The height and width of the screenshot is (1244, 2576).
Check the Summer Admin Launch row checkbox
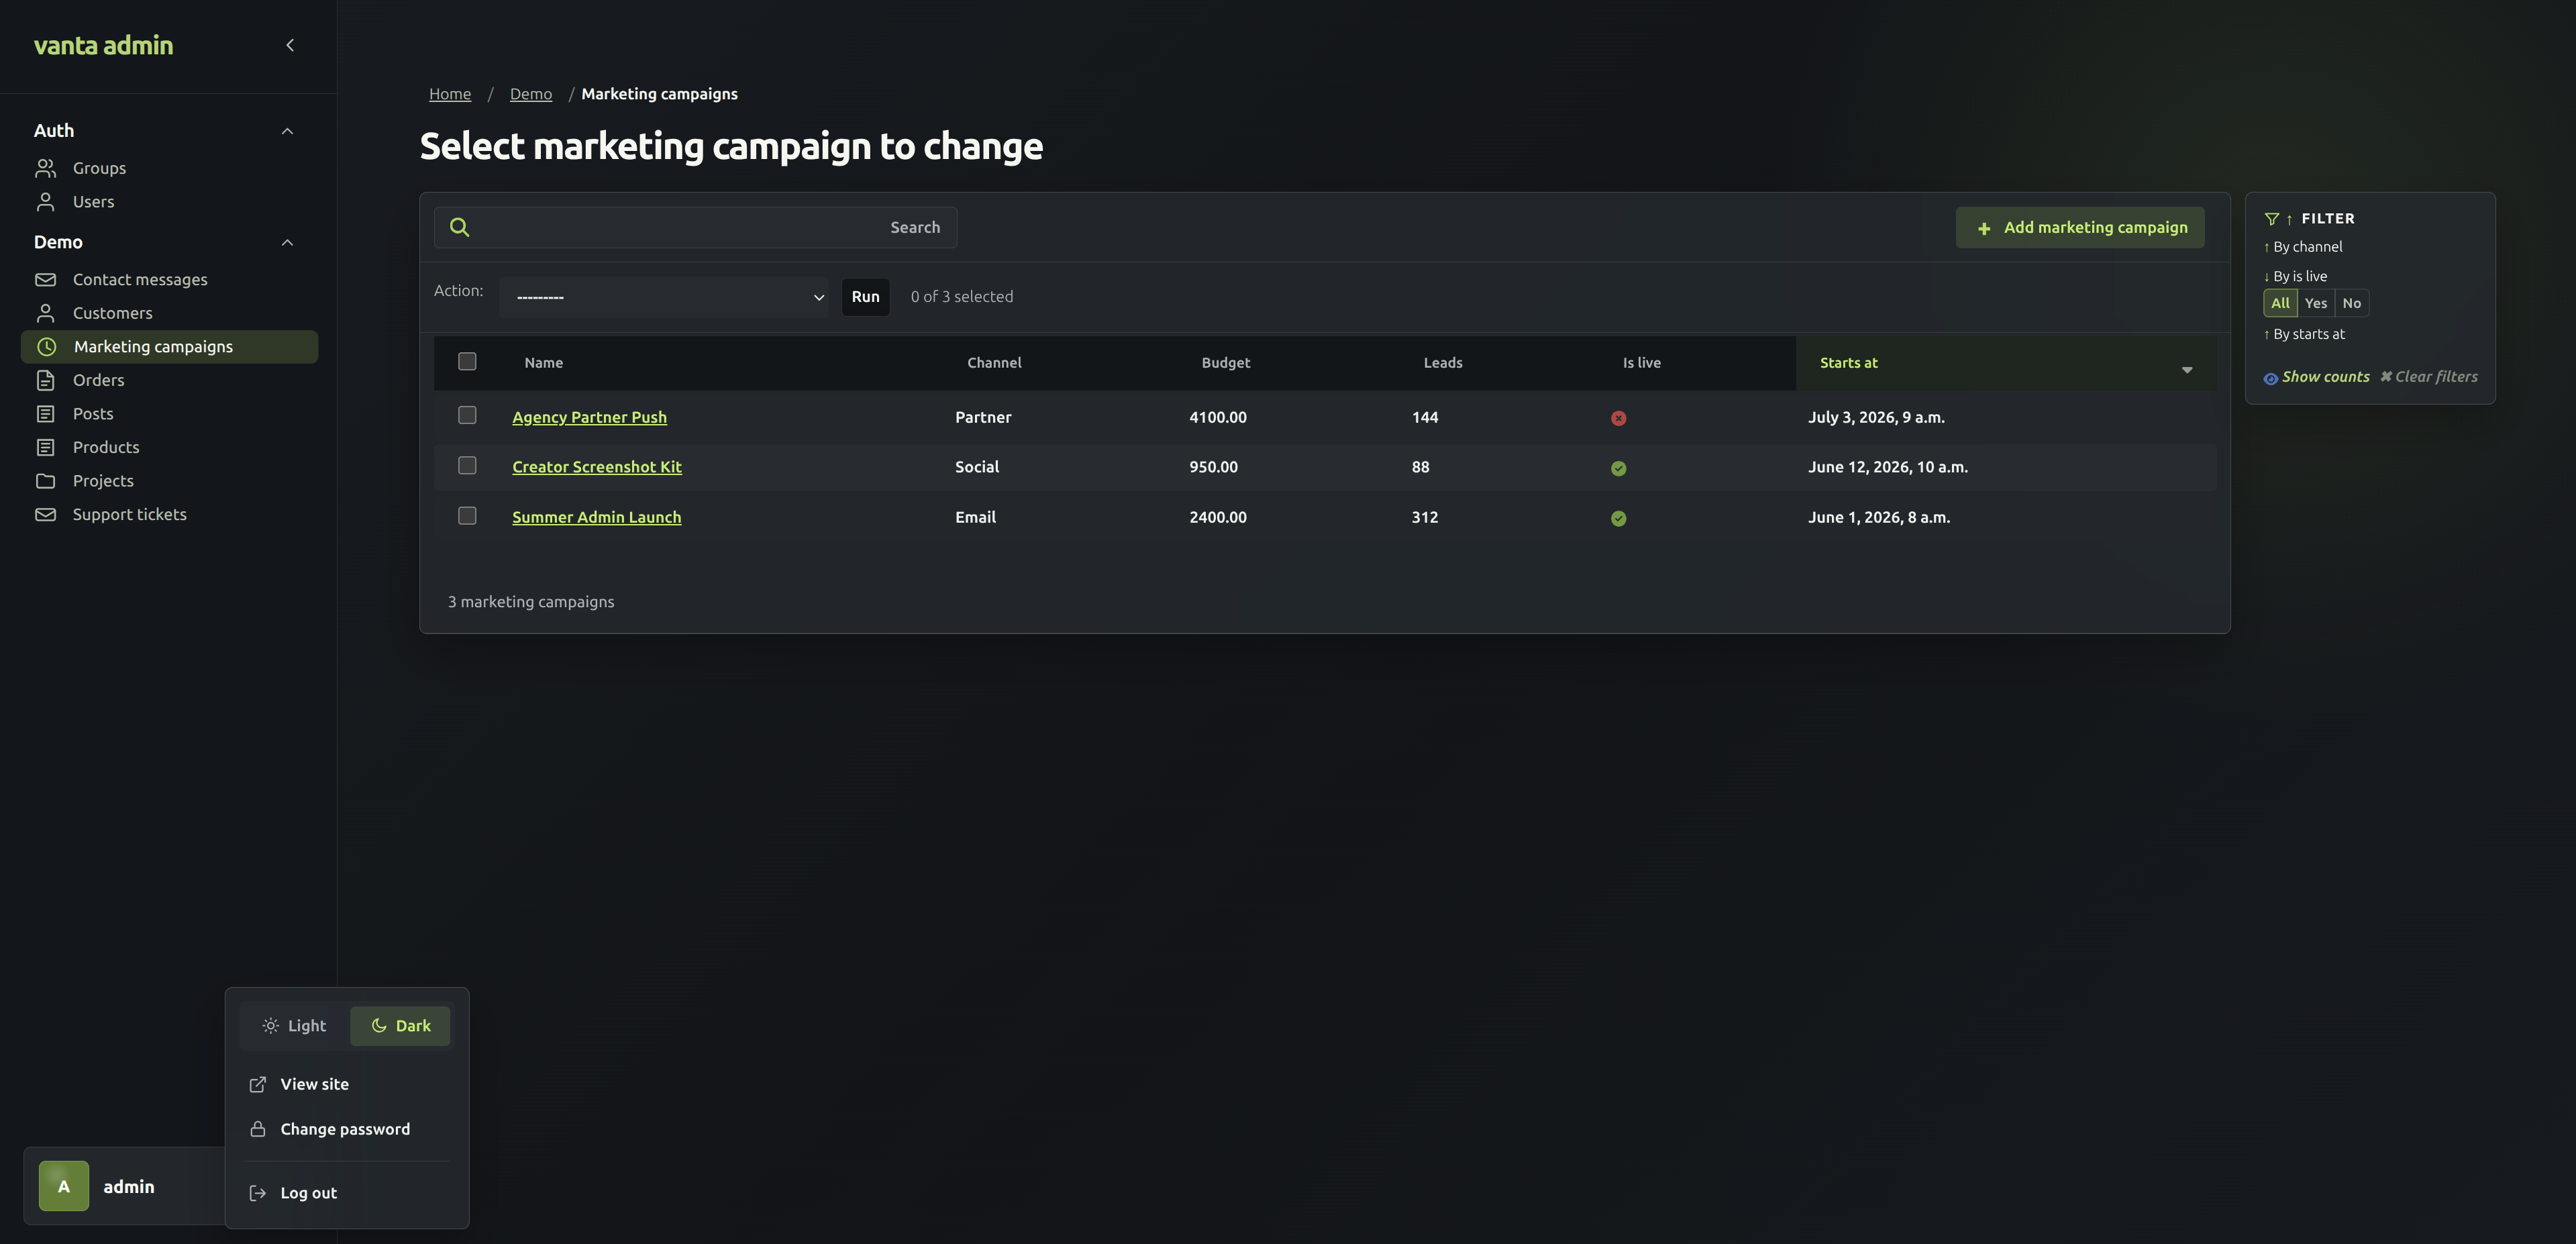[467, 515]
